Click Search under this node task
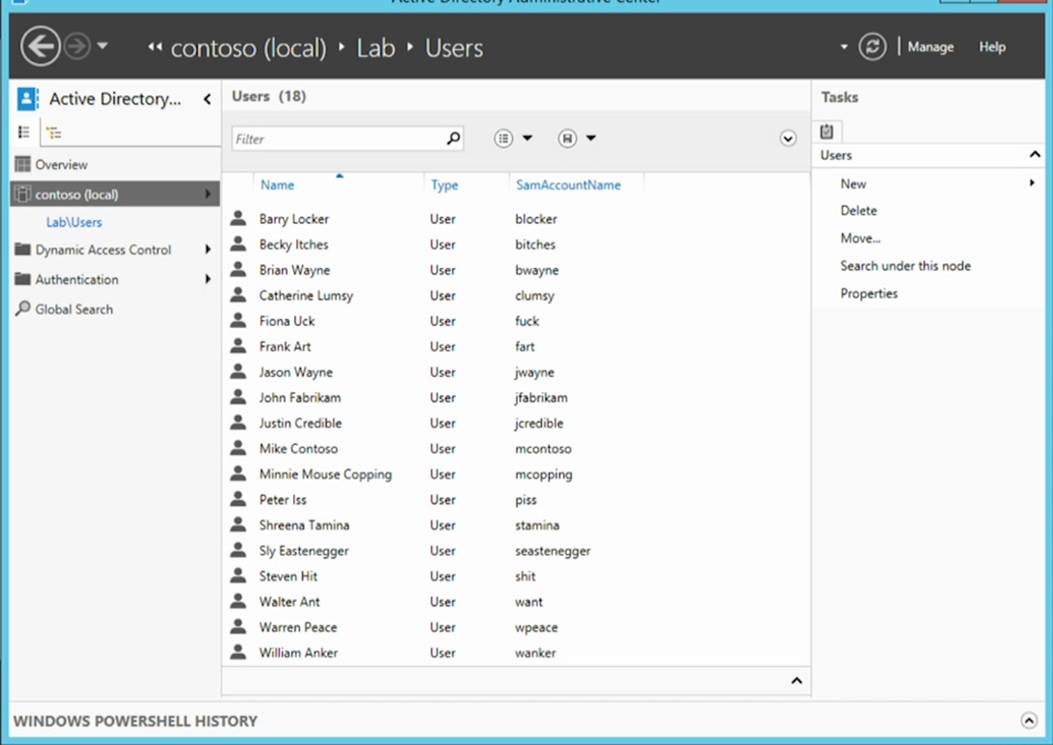The image size is (1053, 745). 905,265
